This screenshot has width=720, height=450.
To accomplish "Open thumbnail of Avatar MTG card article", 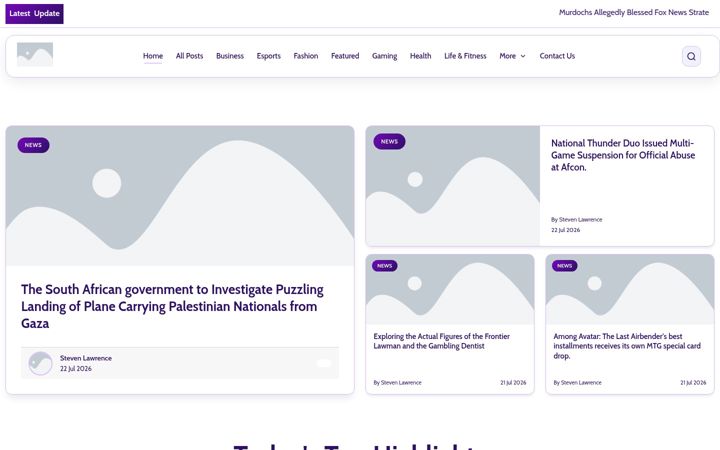I will (x=630, y=290).
